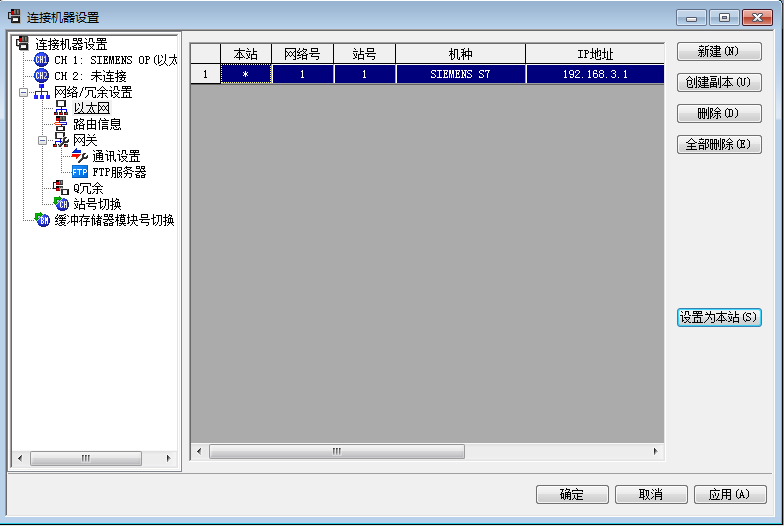The image size is (784, 526).
Task: Click the 网关 gateway icon
Action: pyautogui.click(x=61, y=140)
